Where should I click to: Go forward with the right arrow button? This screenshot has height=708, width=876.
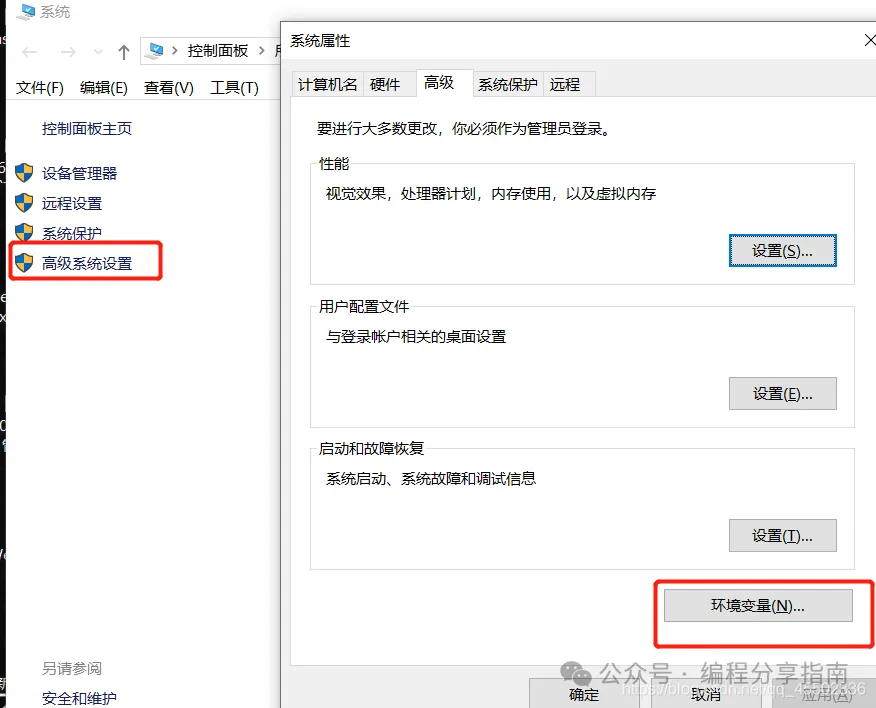click(x=68, y=53)
